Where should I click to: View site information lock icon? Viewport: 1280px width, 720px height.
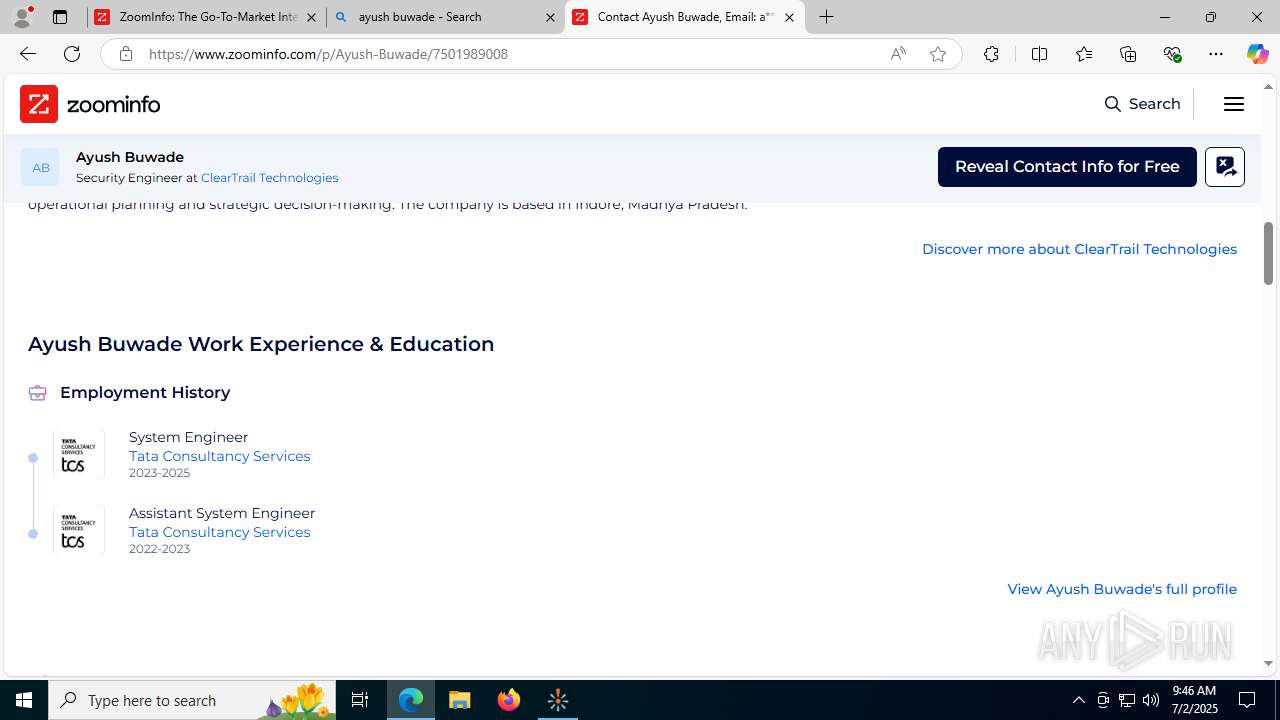tap(125, 54)
